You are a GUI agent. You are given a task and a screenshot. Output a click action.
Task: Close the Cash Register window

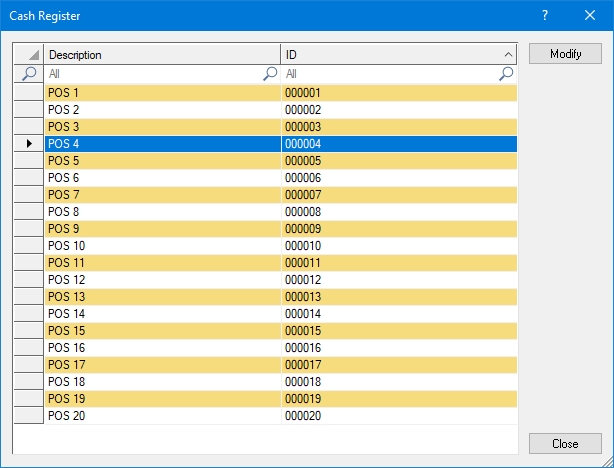590,16
